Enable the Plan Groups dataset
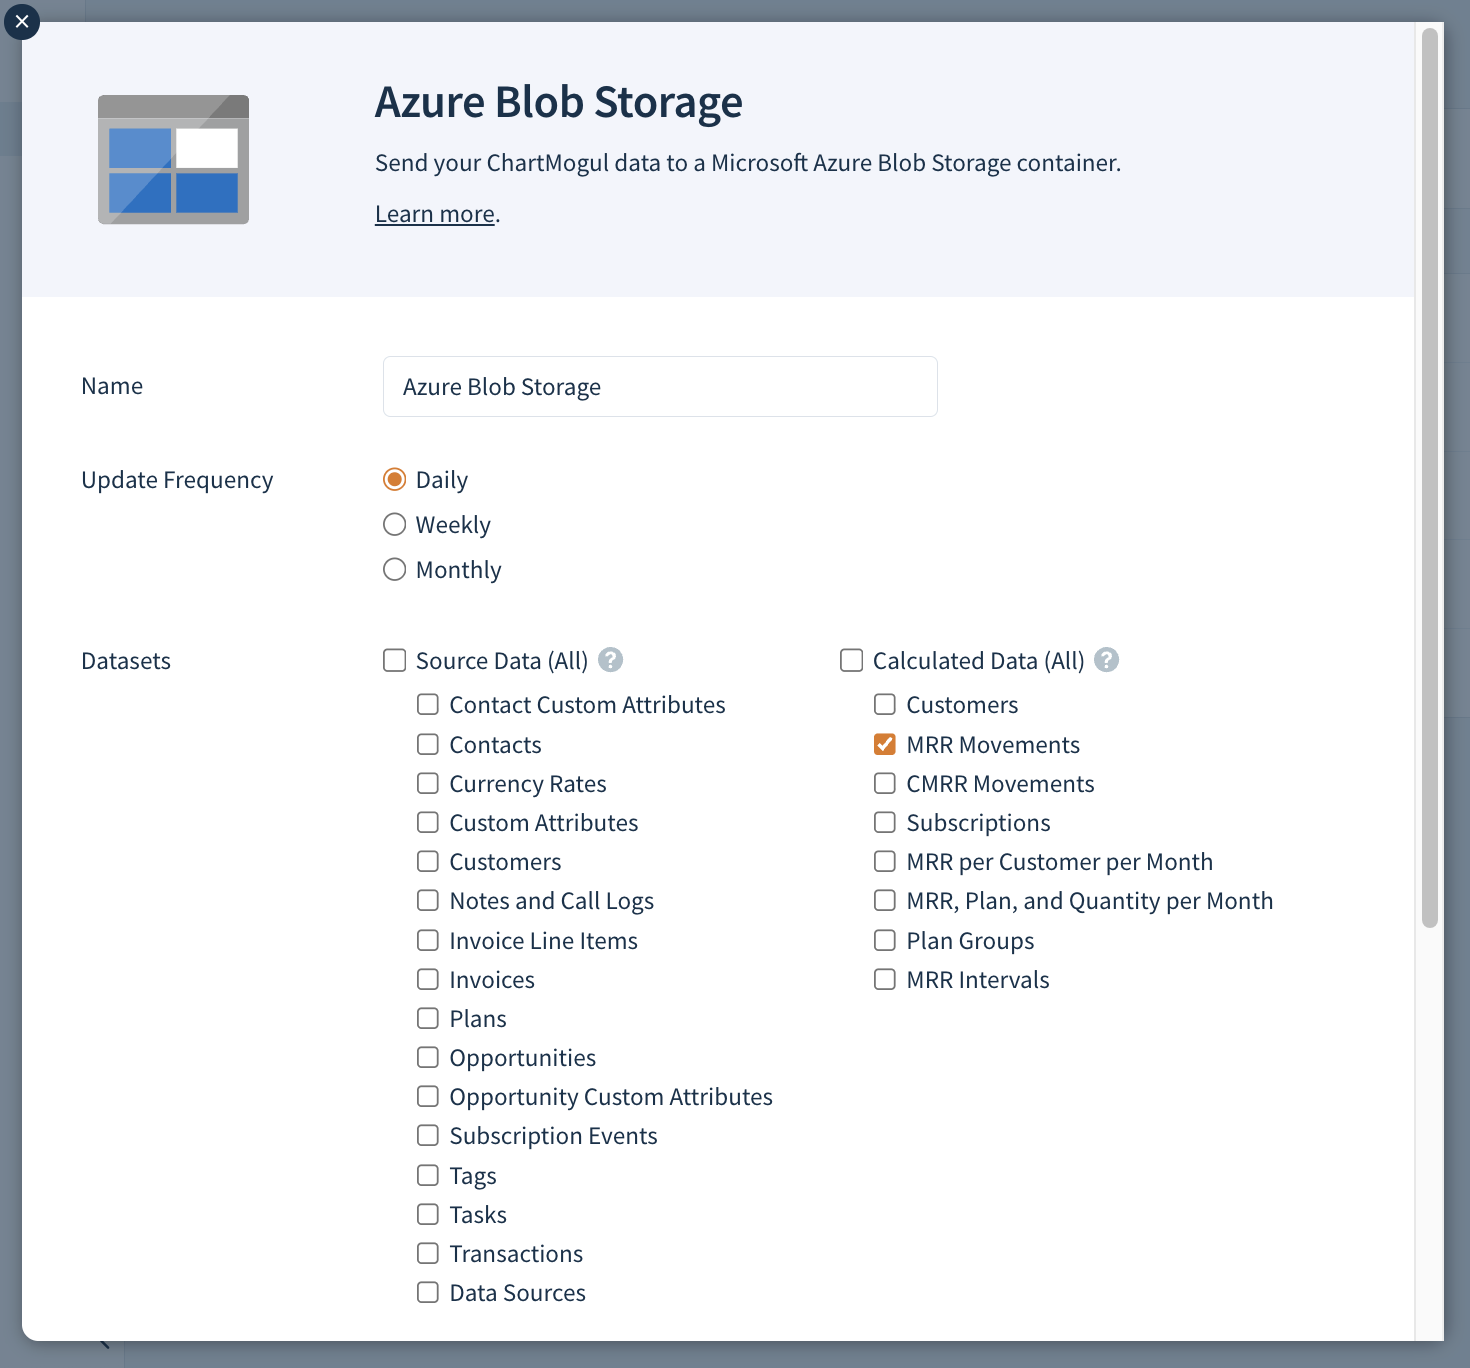The width and height of the screenshot is (1470, 1368). coord(885,940)
